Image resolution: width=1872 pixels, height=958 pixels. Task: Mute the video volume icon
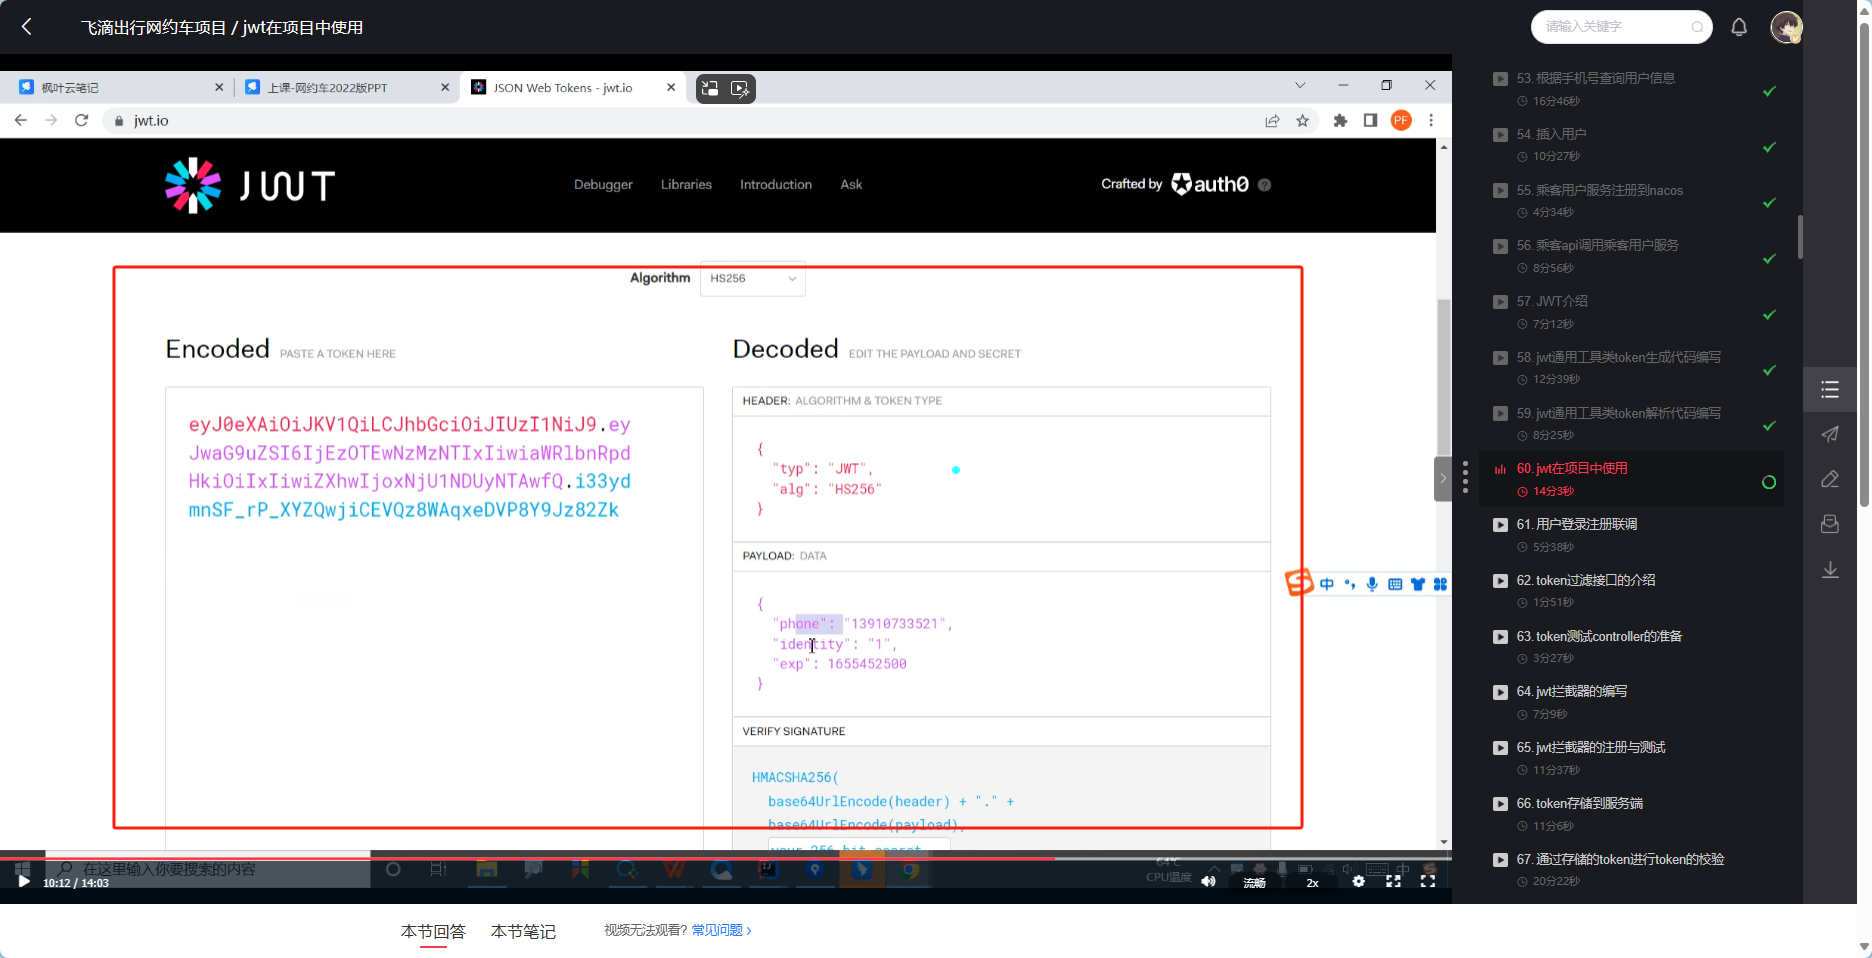[1208, 882]
